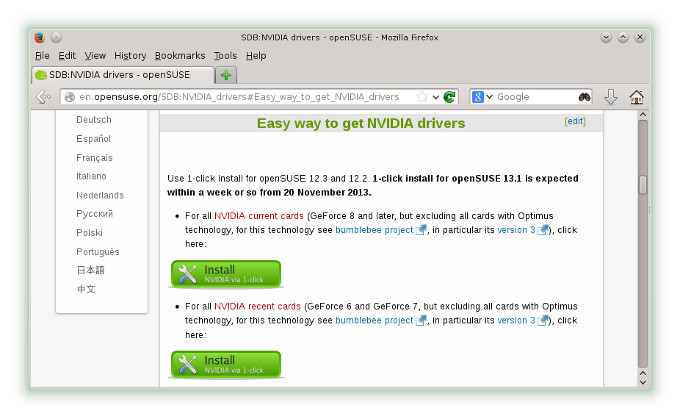Screen dimensions: 680x419
Task: Switch language to Español
Action: [93, 139]
